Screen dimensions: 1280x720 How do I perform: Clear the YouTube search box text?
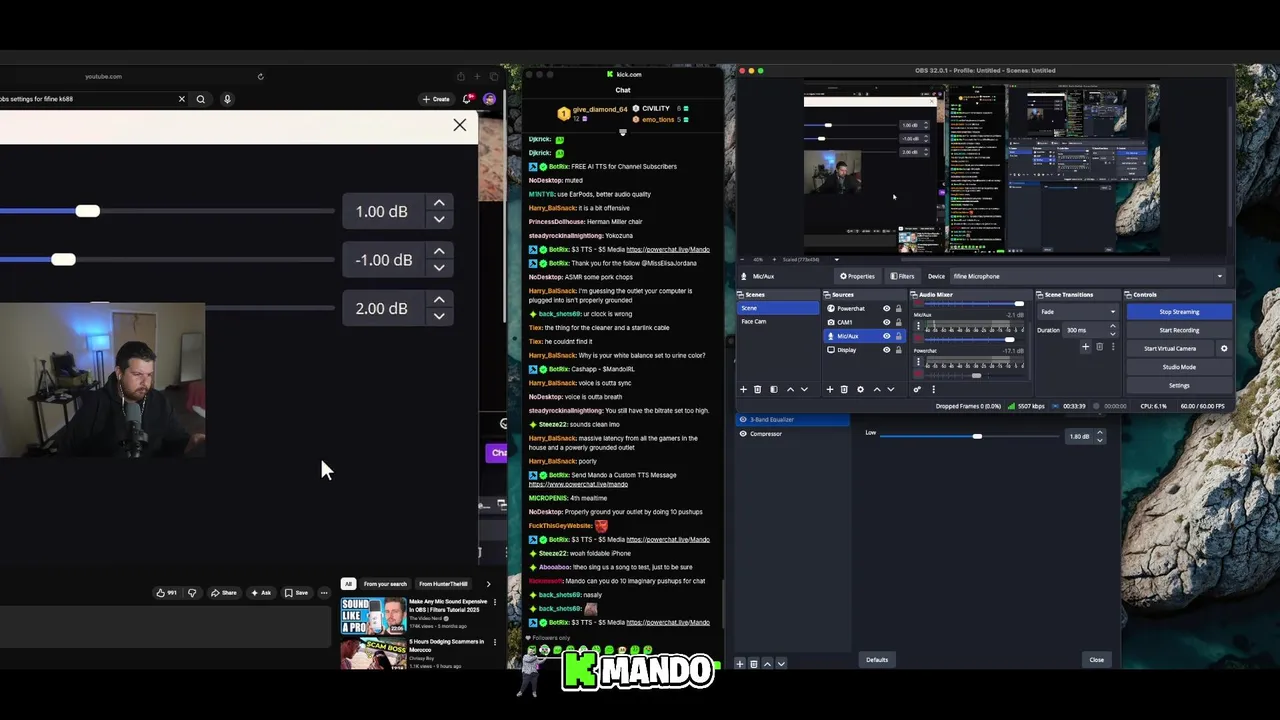point(181,99)
